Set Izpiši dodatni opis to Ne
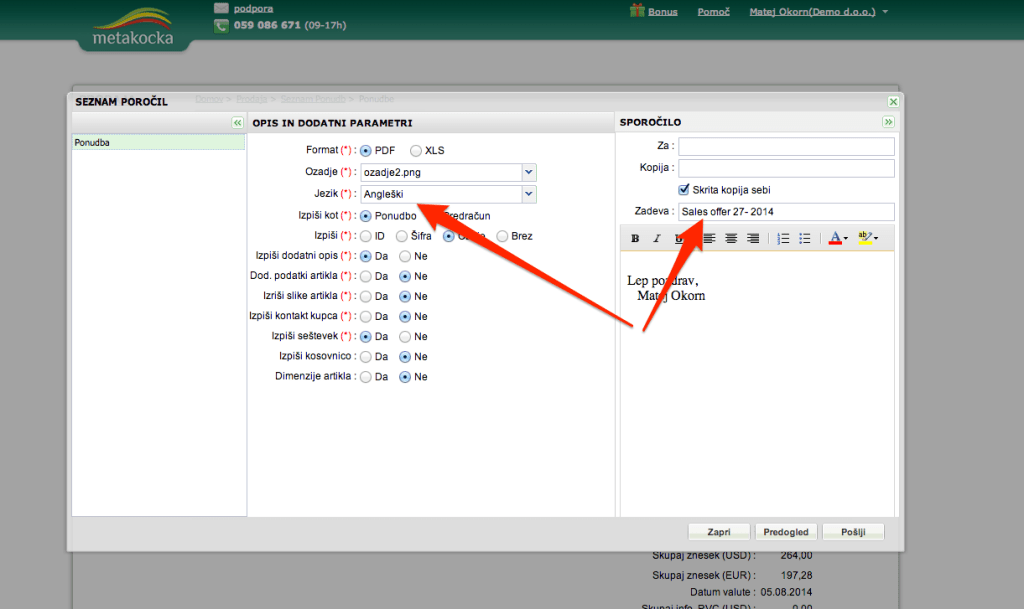The height and width of the screenshot is (609, 1024). coord(405,257)
